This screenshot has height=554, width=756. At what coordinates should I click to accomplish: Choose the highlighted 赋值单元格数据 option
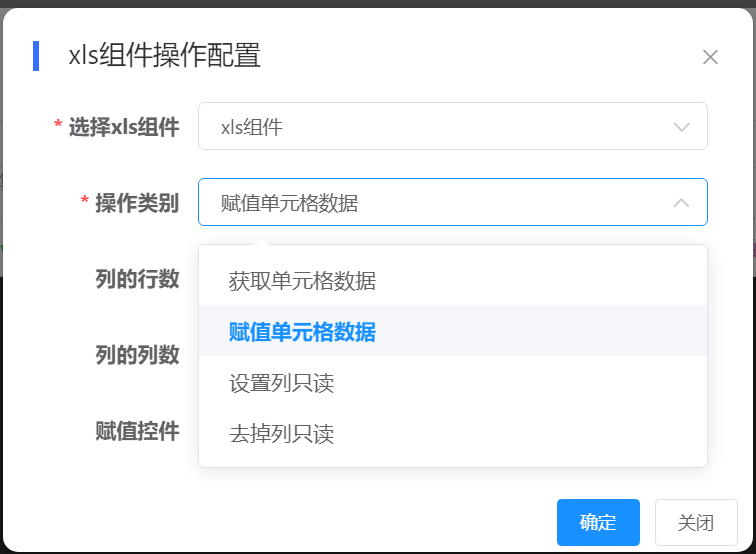pyautogui.click(x=302, y=332)
